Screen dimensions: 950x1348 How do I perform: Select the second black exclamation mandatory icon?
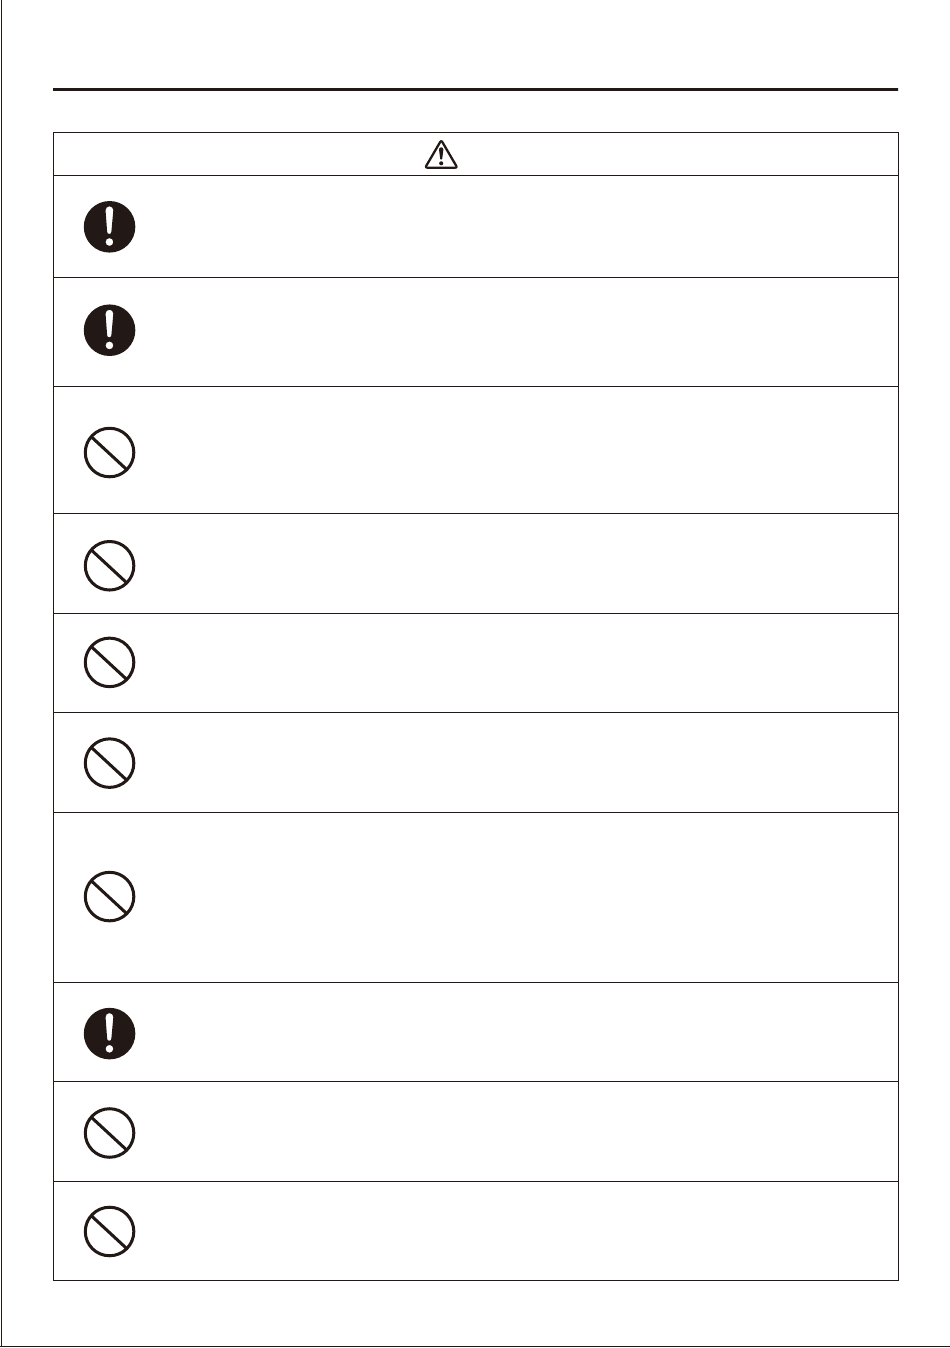click(x=110, y=330)
